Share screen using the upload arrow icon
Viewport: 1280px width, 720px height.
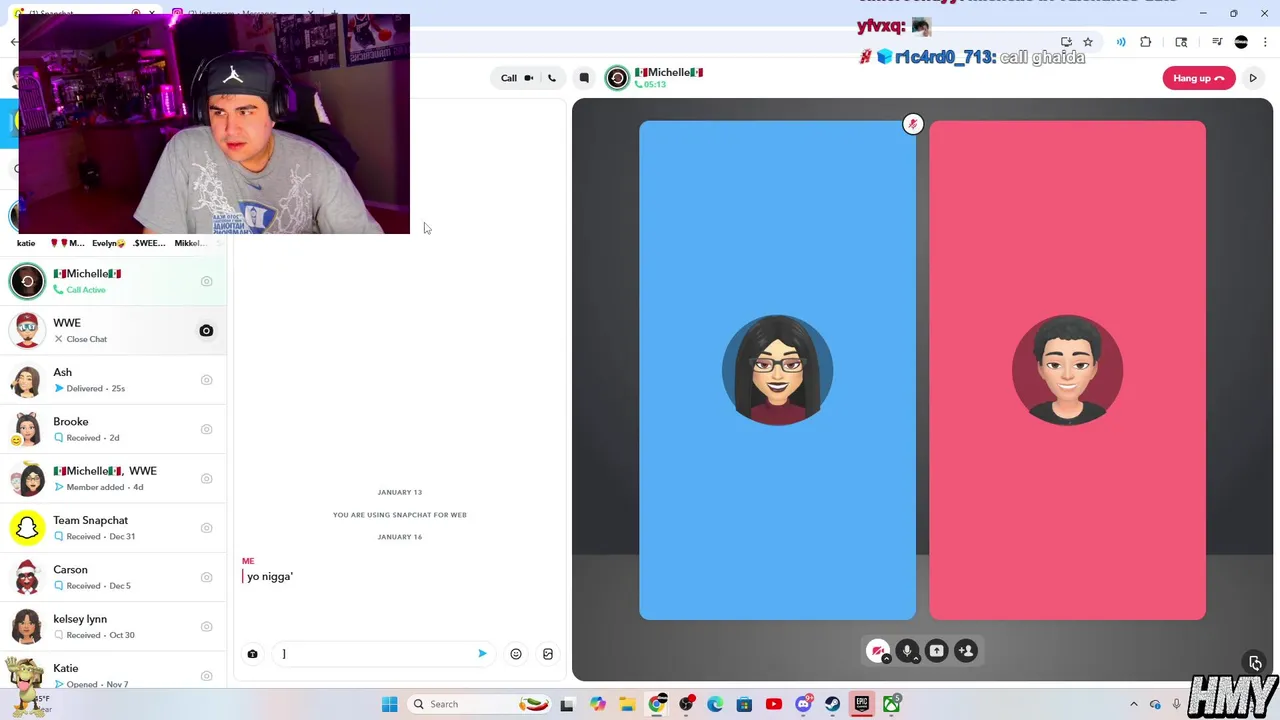tap(936, 651)
